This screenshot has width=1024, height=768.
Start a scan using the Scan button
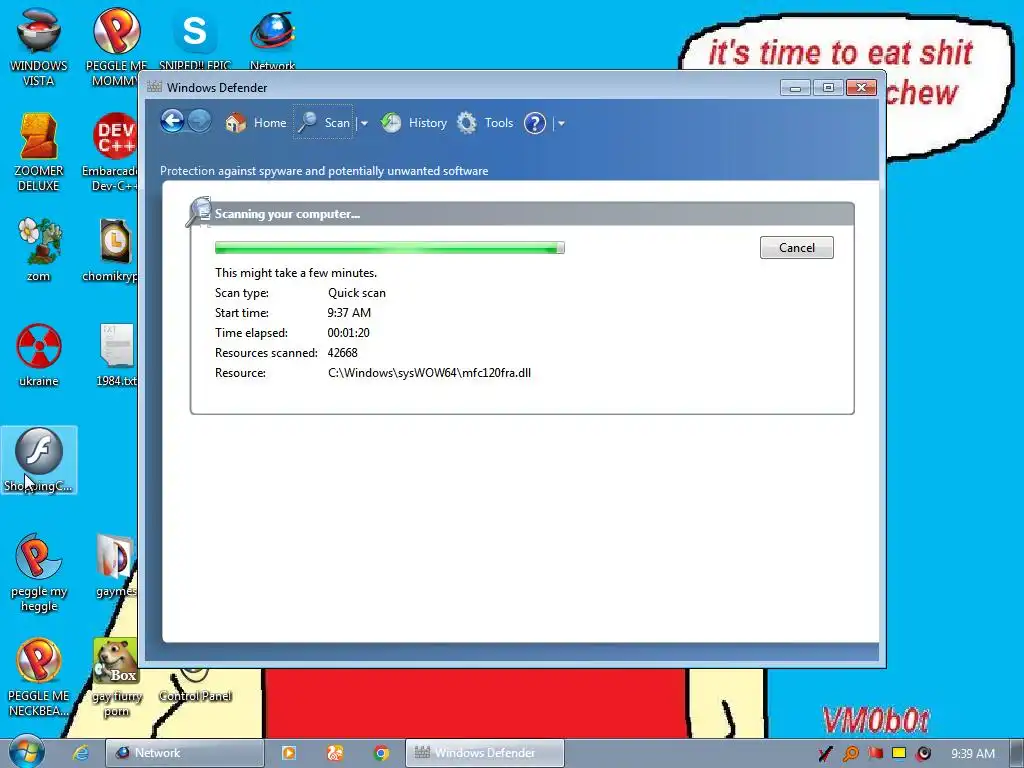pyautogui.click(x=324, y=123)
